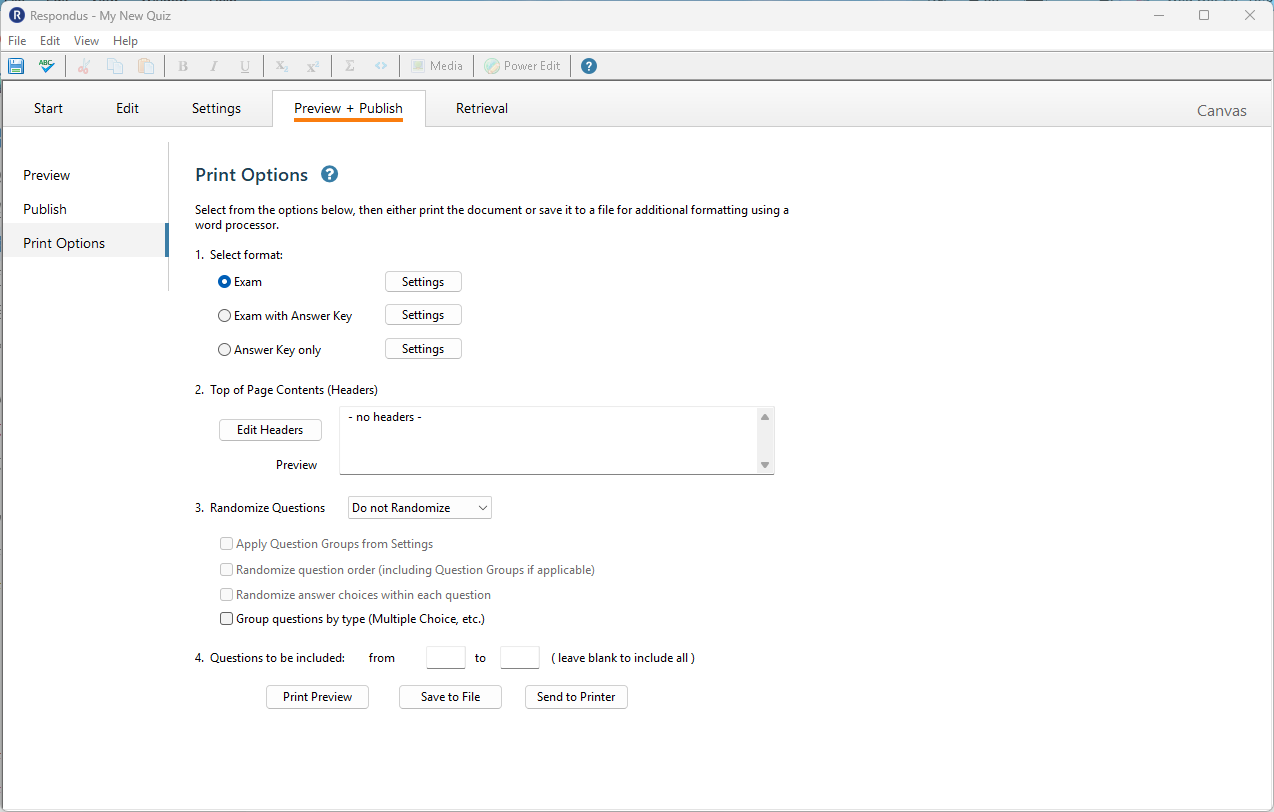
Task: Open the Print Options help icon
Action: [x=329, y=174]
